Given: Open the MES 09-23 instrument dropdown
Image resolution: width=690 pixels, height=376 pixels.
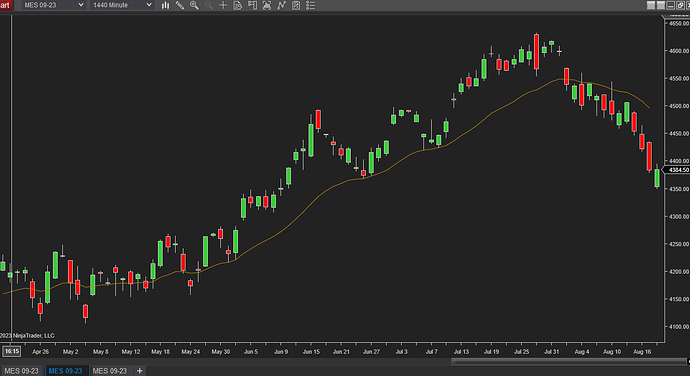Looking at the screenshot, I should click(x=54, y=5).
